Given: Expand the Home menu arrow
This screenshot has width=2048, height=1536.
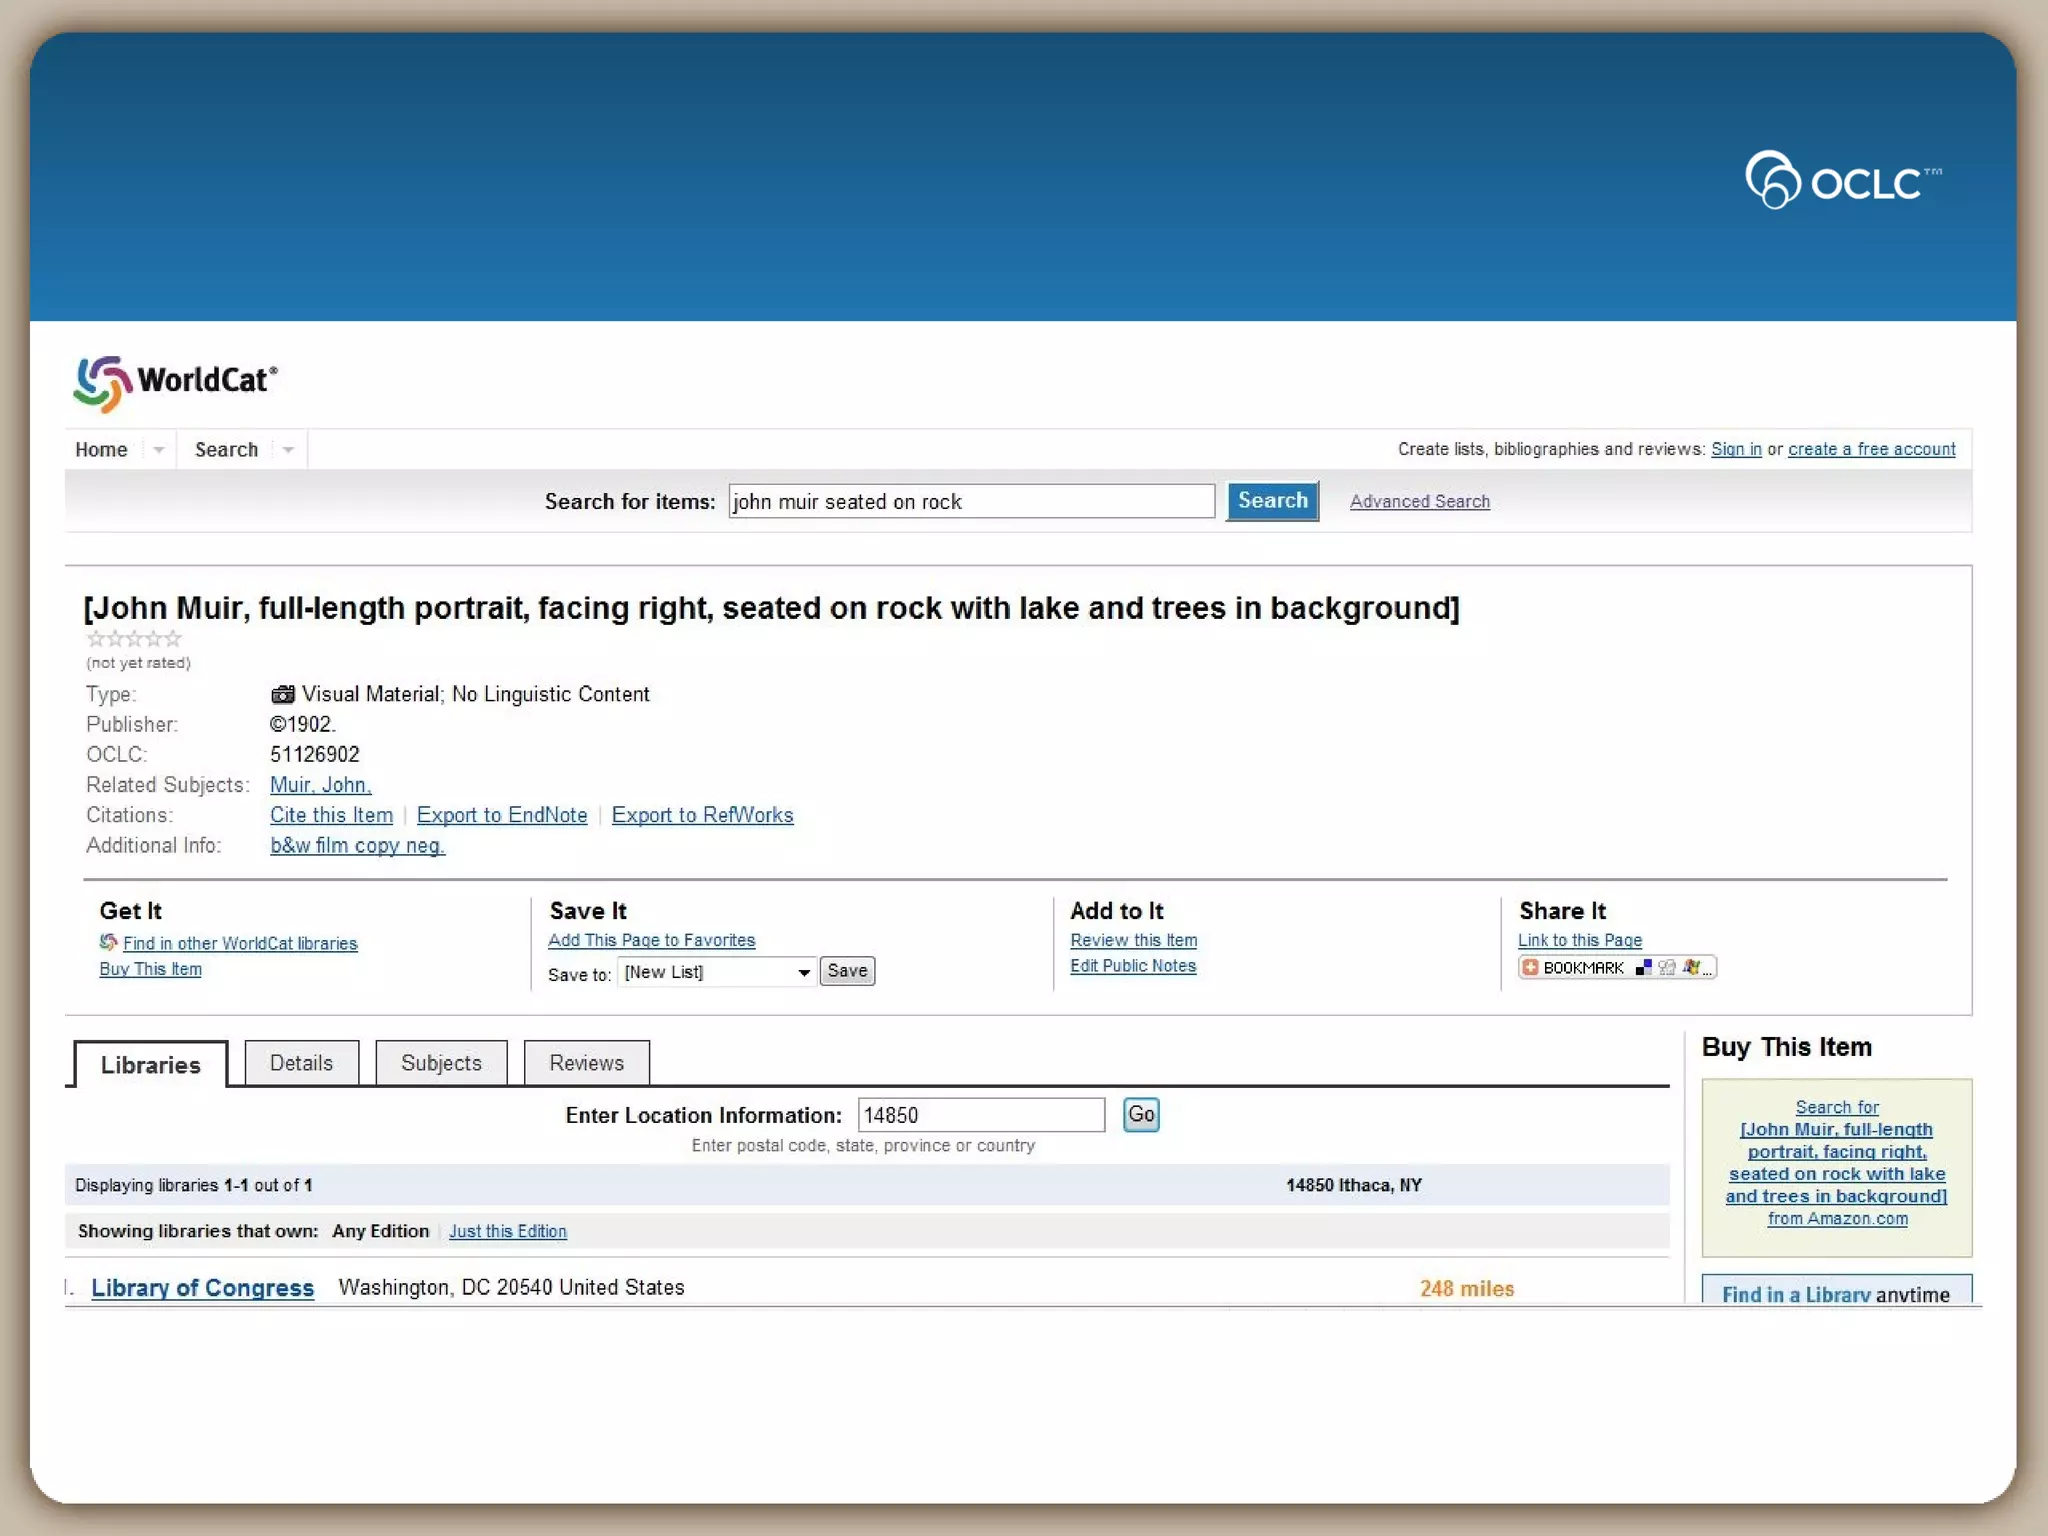Looking at the screenshot, I should [x=158, y=450].
